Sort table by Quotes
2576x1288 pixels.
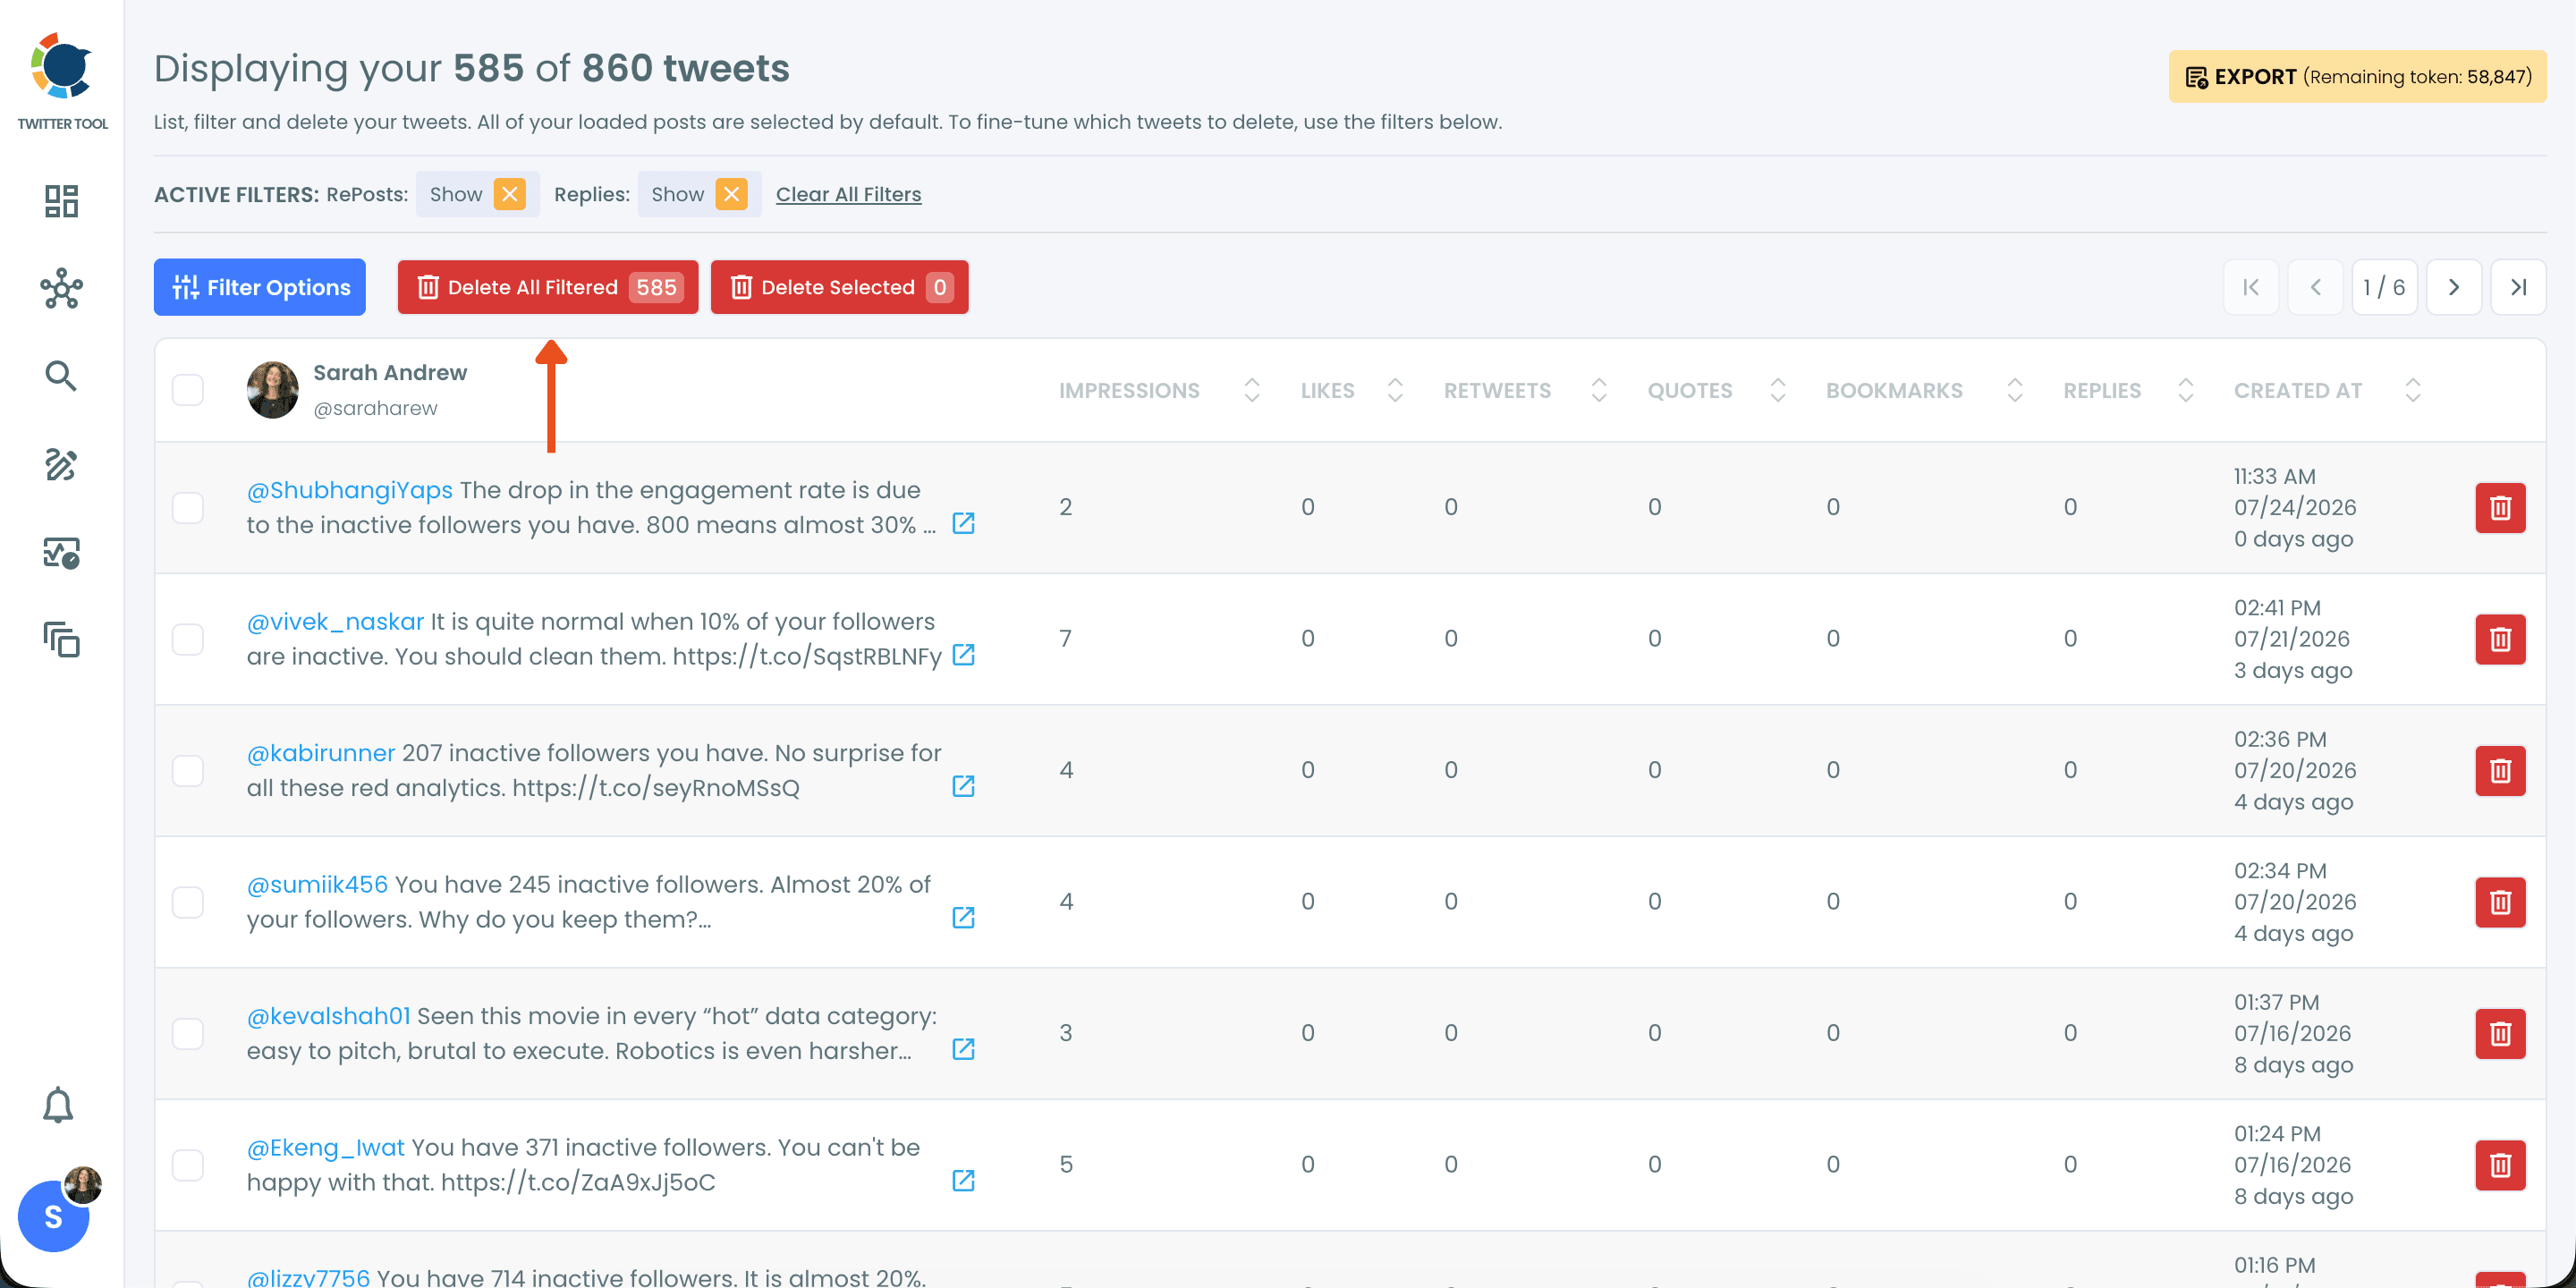pos(1778,390)
